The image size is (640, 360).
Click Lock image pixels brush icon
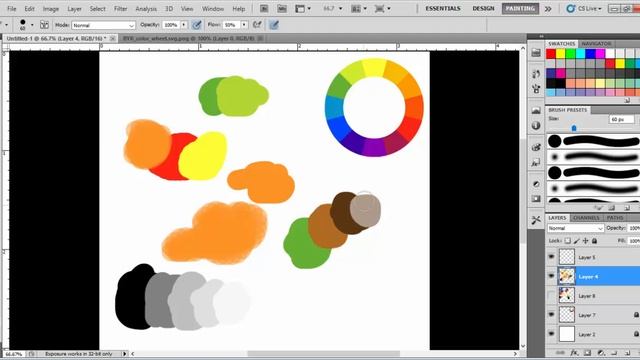pos(576,241)
